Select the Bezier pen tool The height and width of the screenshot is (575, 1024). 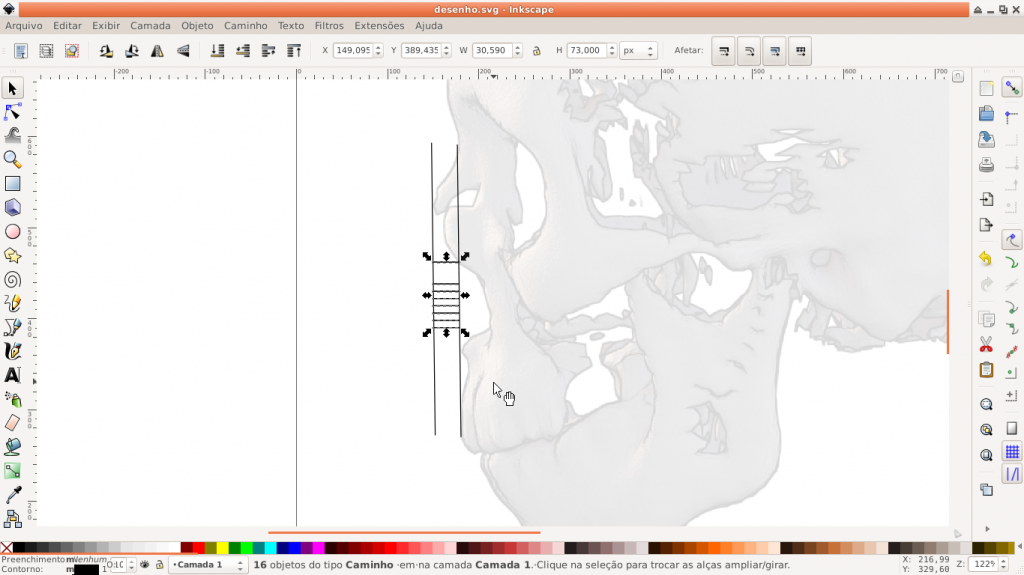point(12,327)
